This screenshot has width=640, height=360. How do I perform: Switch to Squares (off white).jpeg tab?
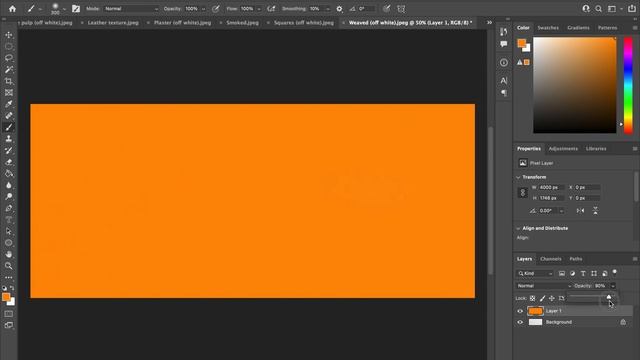(304, 23)
